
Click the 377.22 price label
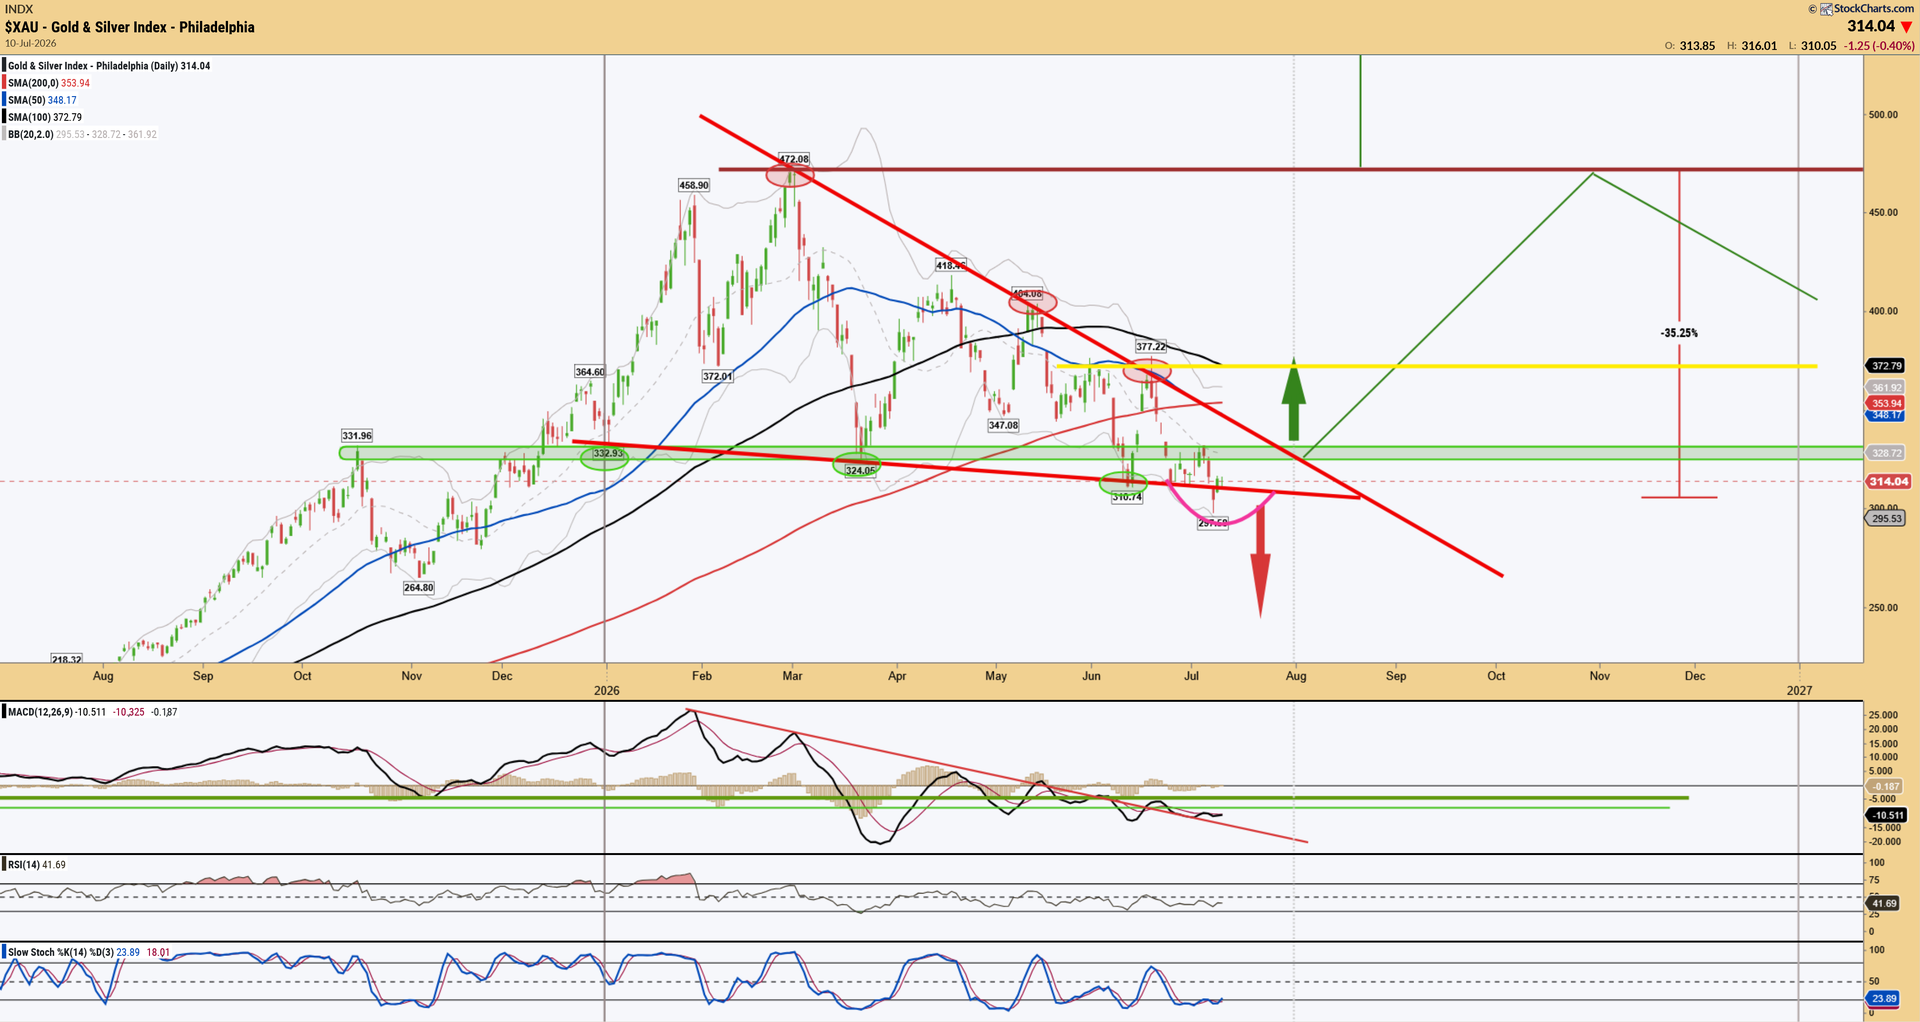tap(1151, 347)
